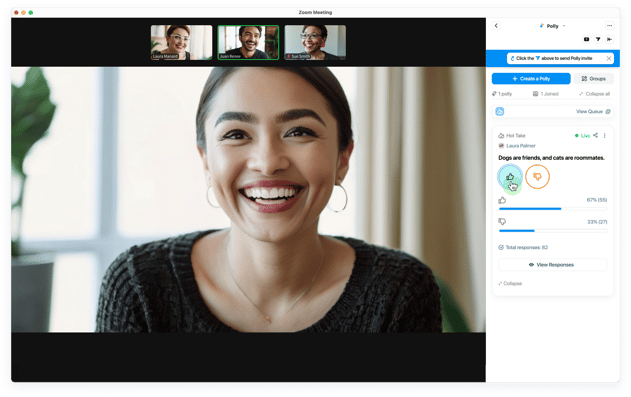
Task: Open the three-dots more options button at top
Action: [609, 26]
